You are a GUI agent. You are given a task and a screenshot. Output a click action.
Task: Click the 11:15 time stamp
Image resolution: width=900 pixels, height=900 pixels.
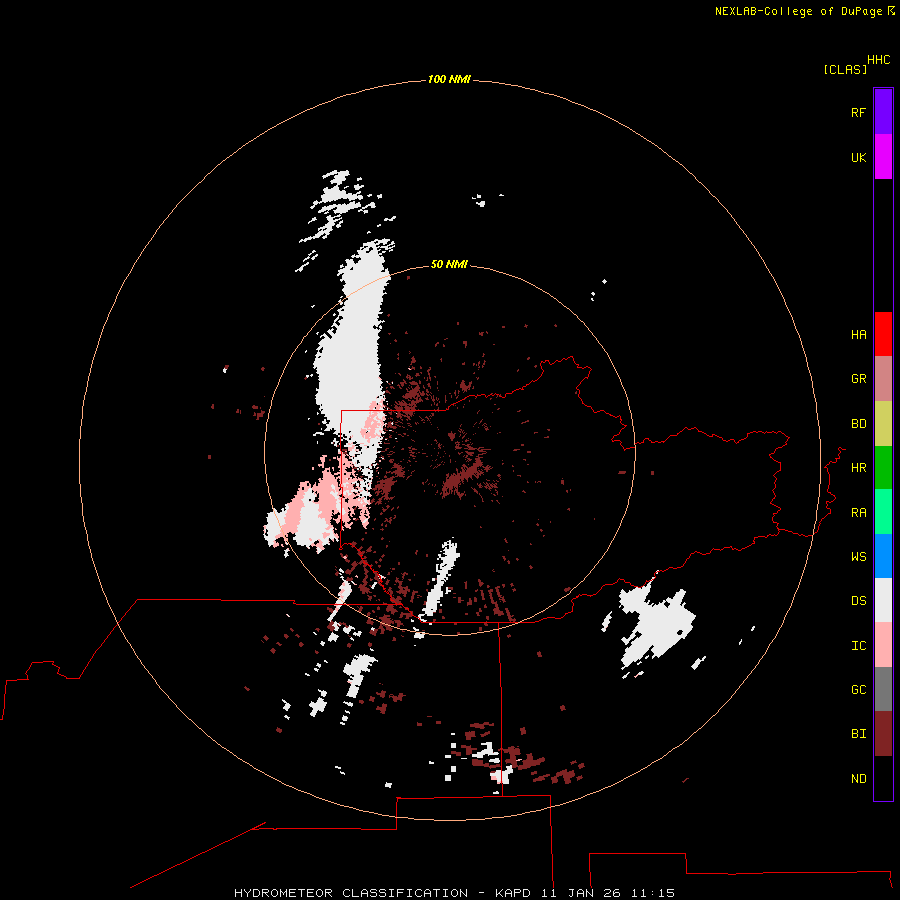pos(653,893)
